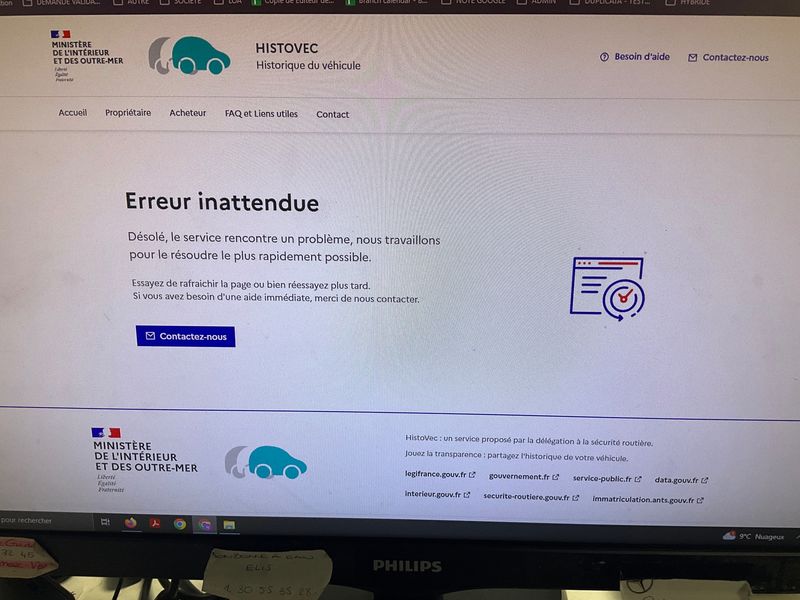
Task: Open ADMIN bookmark folder
Action: (x=537, y=3)
